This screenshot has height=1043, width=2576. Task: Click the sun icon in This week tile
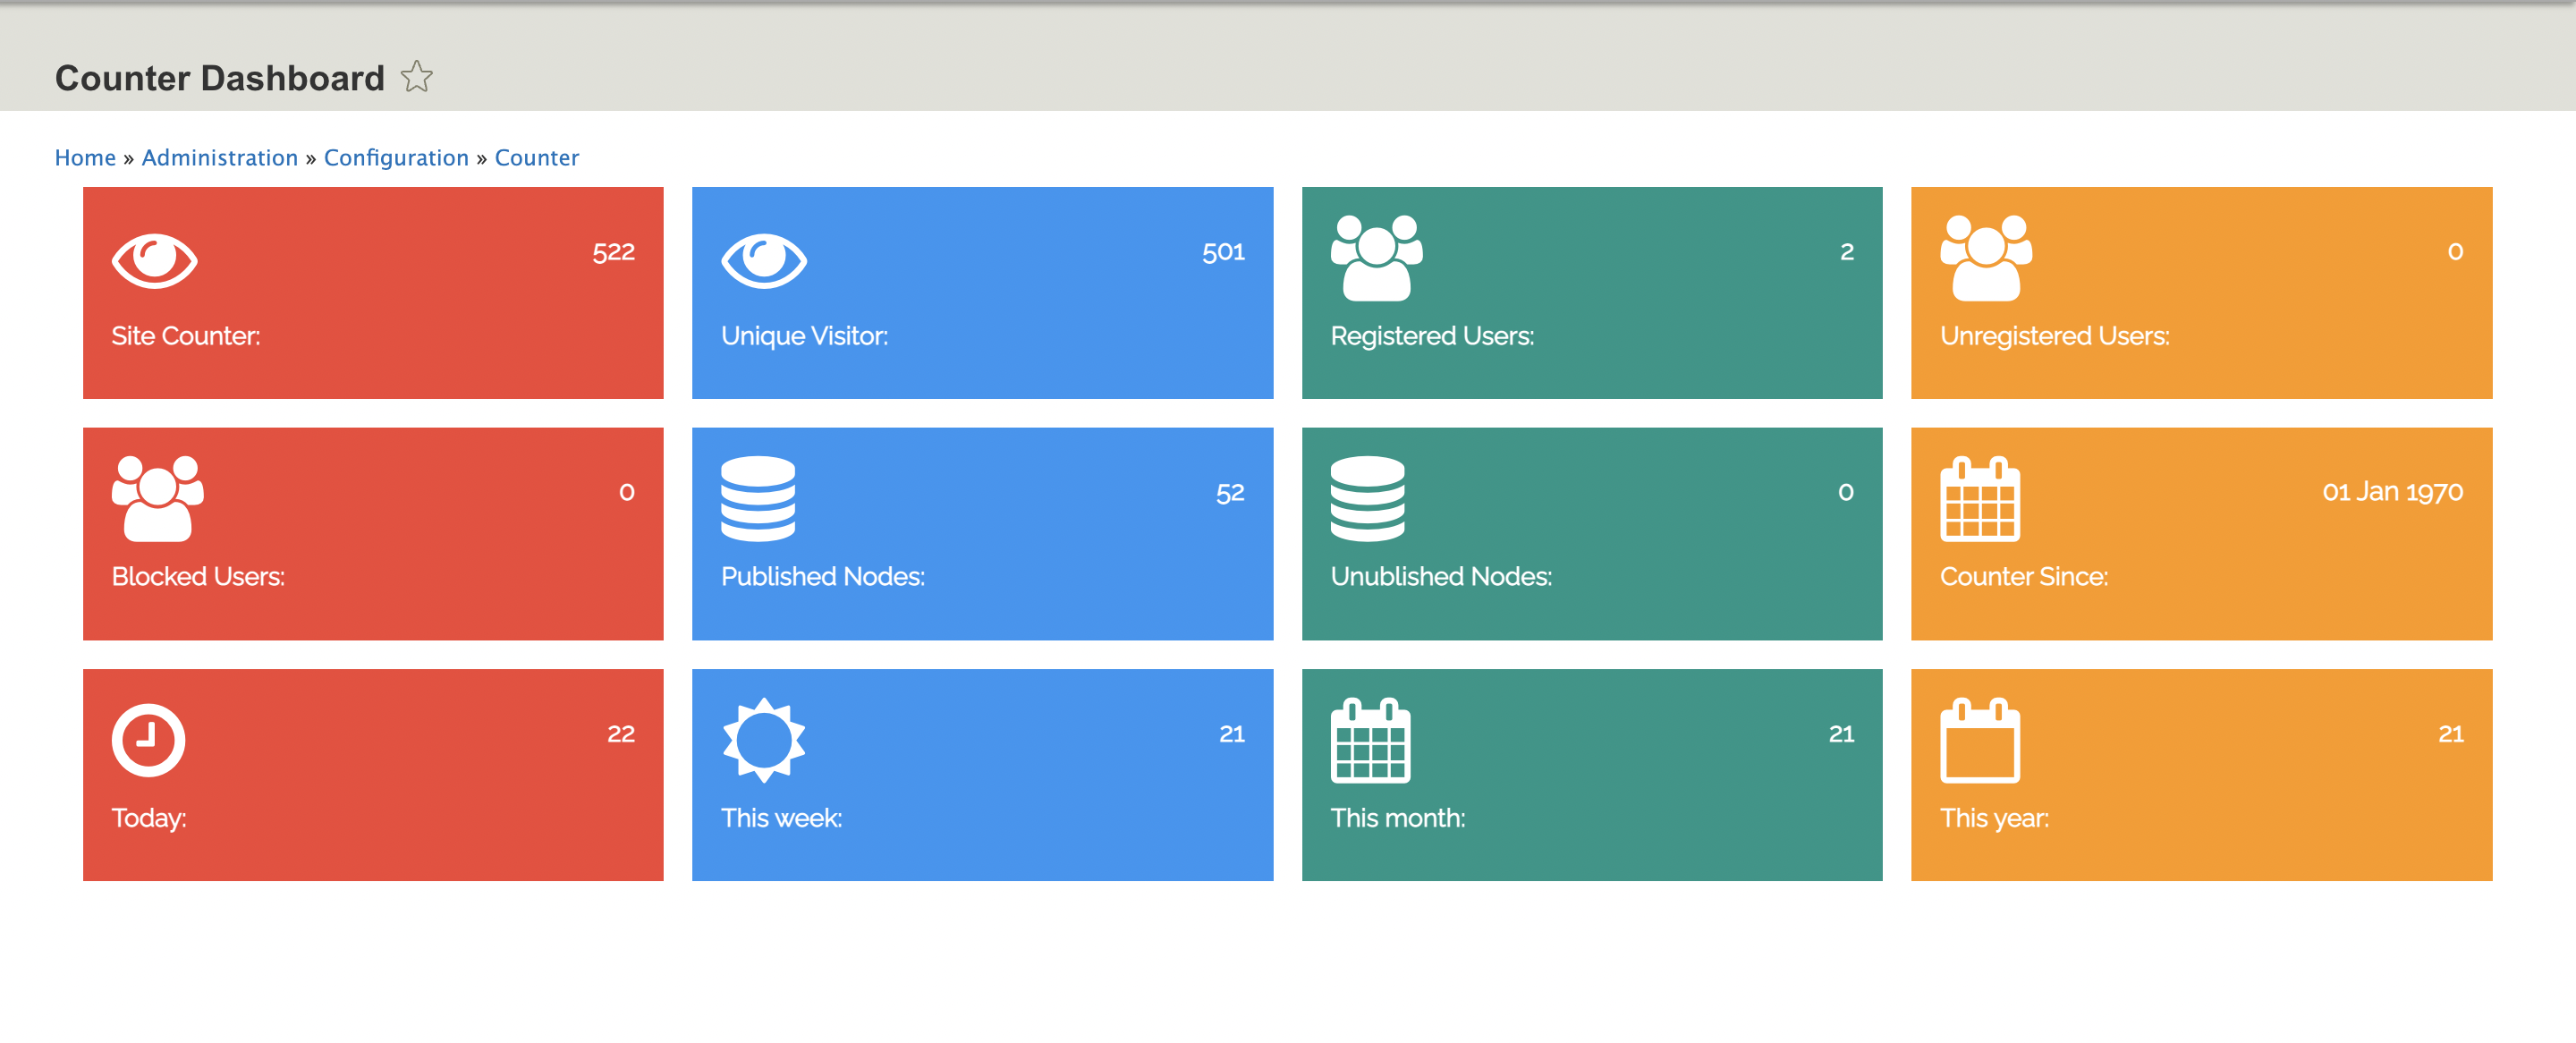coord(763,740)
